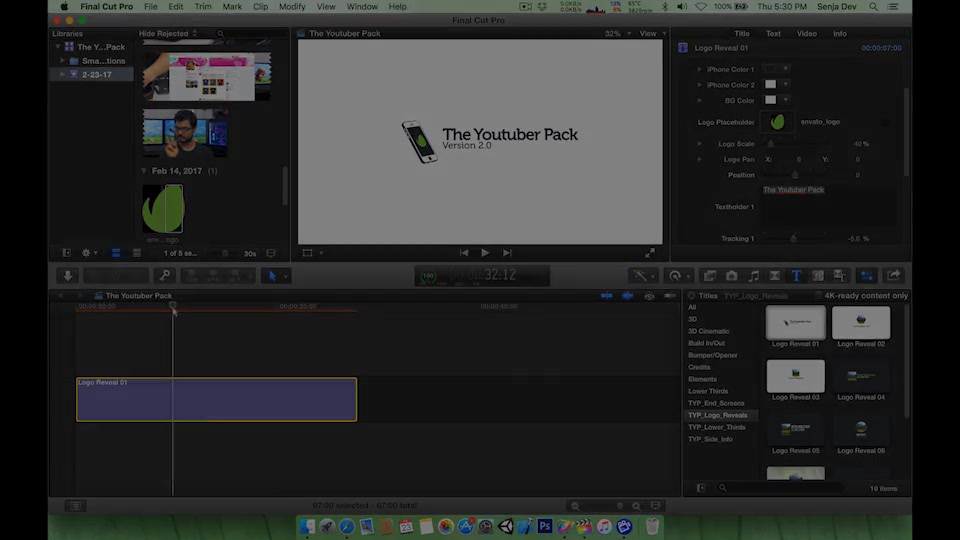Open the themes browser icon

[x=839, y=276]
